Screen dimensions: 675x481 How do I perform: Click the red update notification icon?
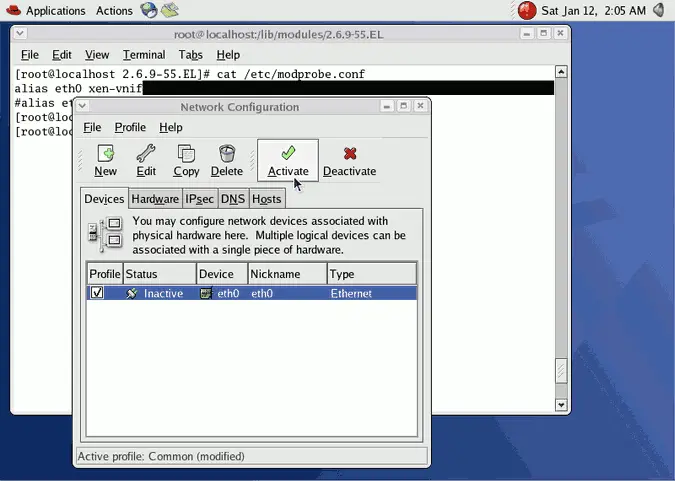pos(527,11)
